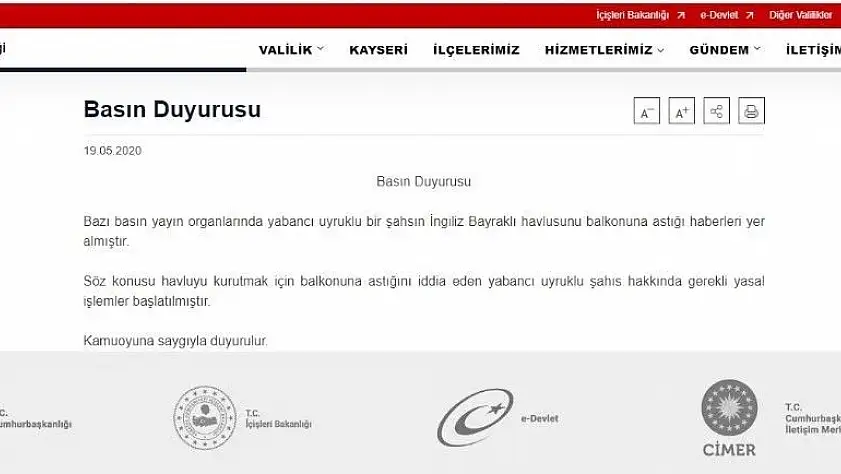
Task: Click the e-Devlet footer text link
Action: (540, 418)
